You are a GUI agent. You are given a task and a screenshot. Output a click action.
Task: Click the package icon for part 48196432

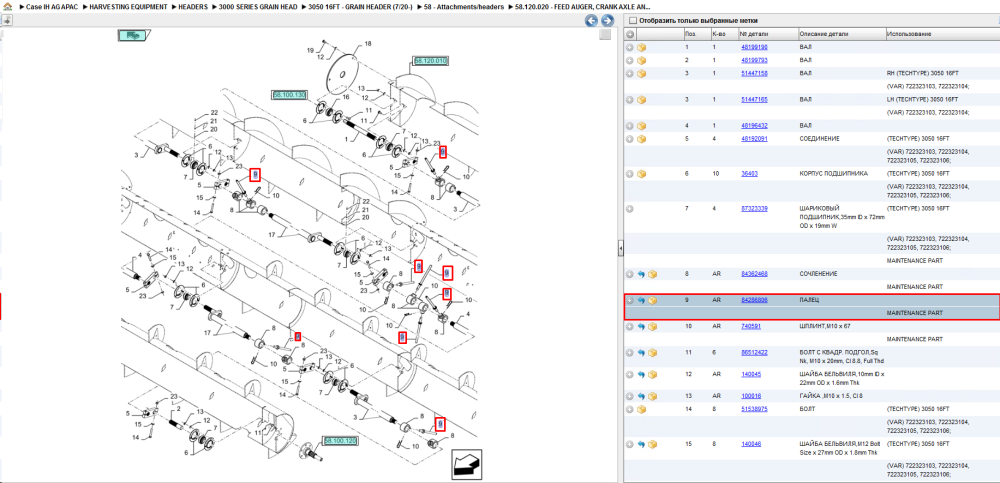click(x=642, y=126)
